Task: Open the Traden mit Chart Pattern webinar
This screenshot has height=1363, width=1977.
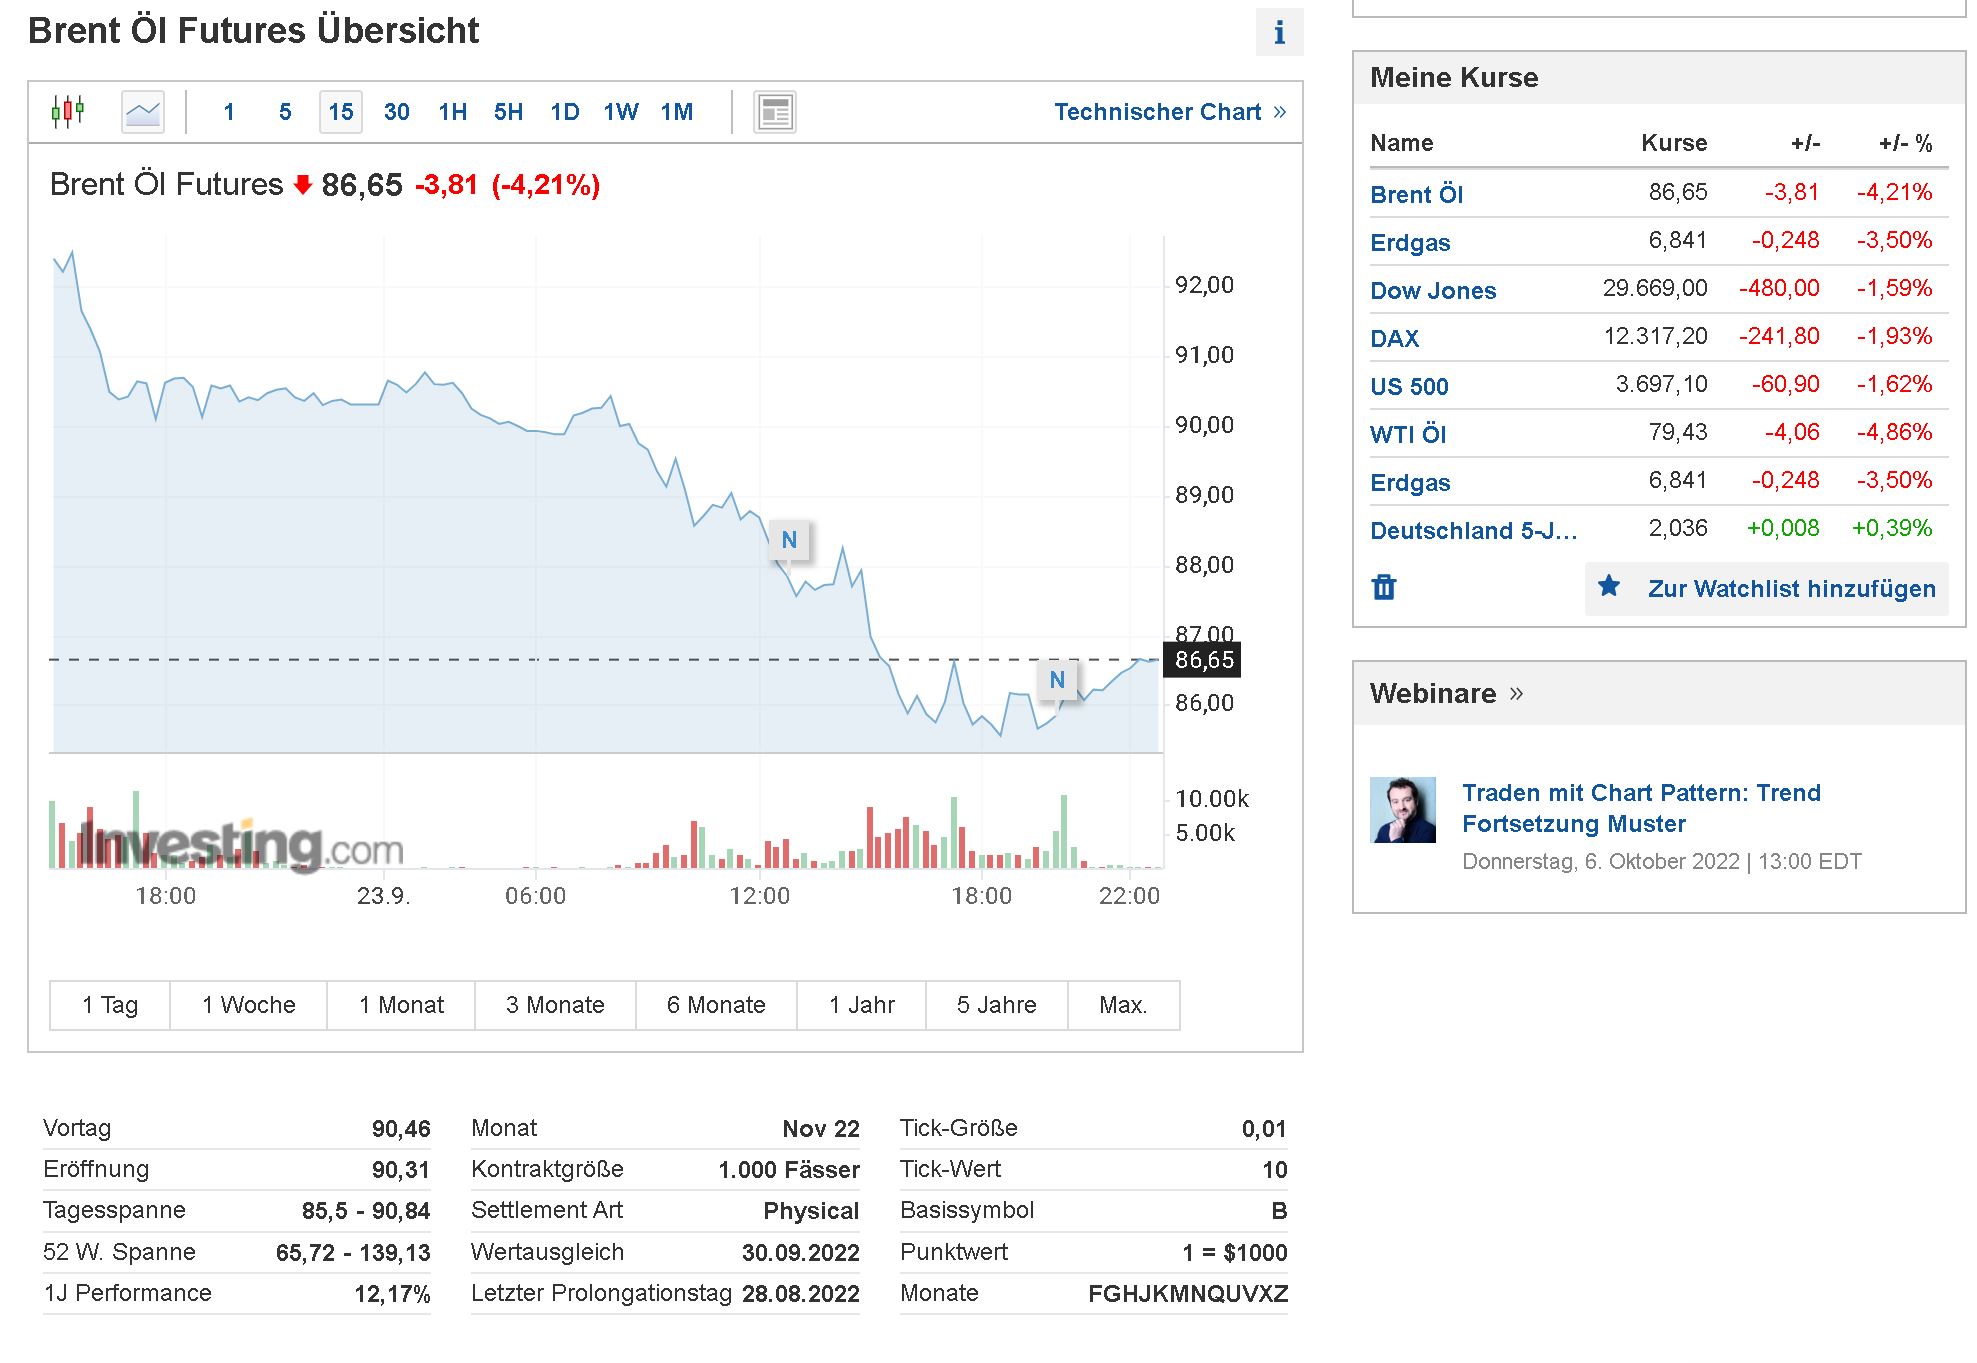Action: [x=1641, y=808]
